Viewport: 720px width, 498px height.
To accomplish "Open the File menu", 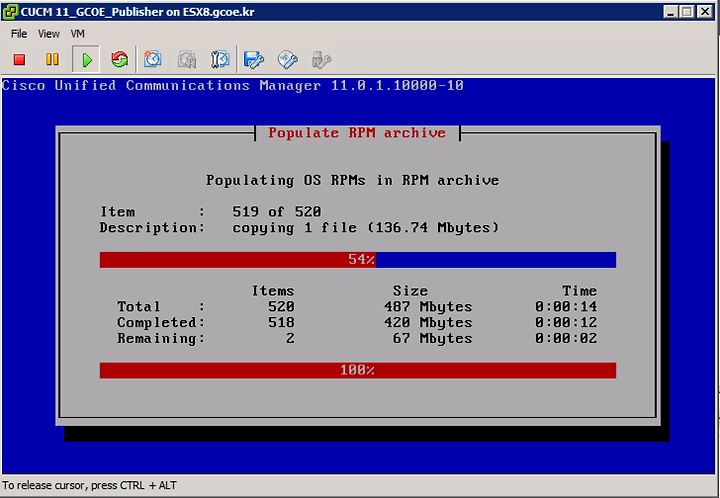I will 19,34.
